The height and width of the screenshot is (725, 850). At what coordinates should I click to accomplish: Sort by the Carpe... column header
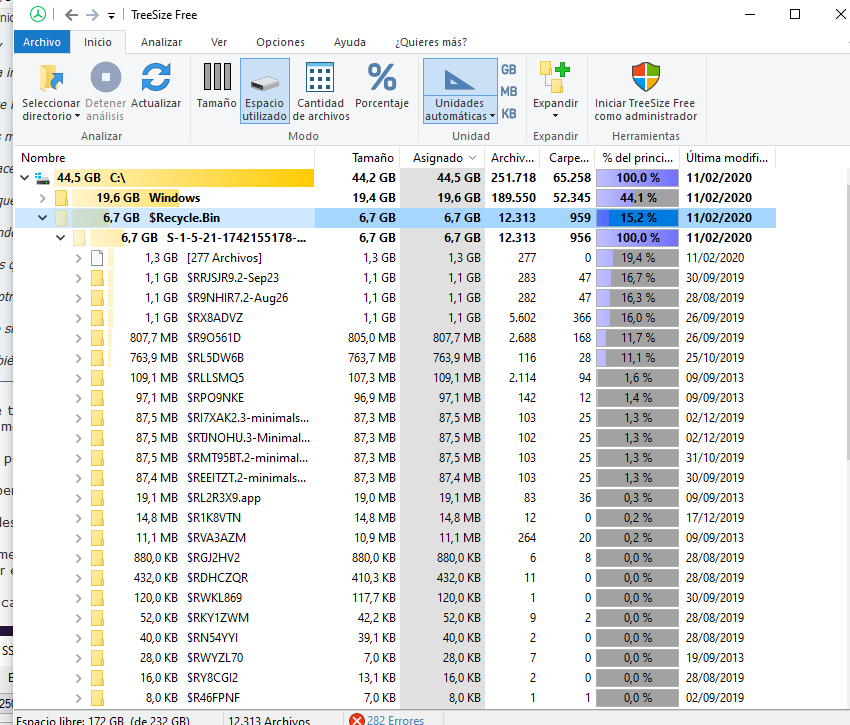(568, 158)
